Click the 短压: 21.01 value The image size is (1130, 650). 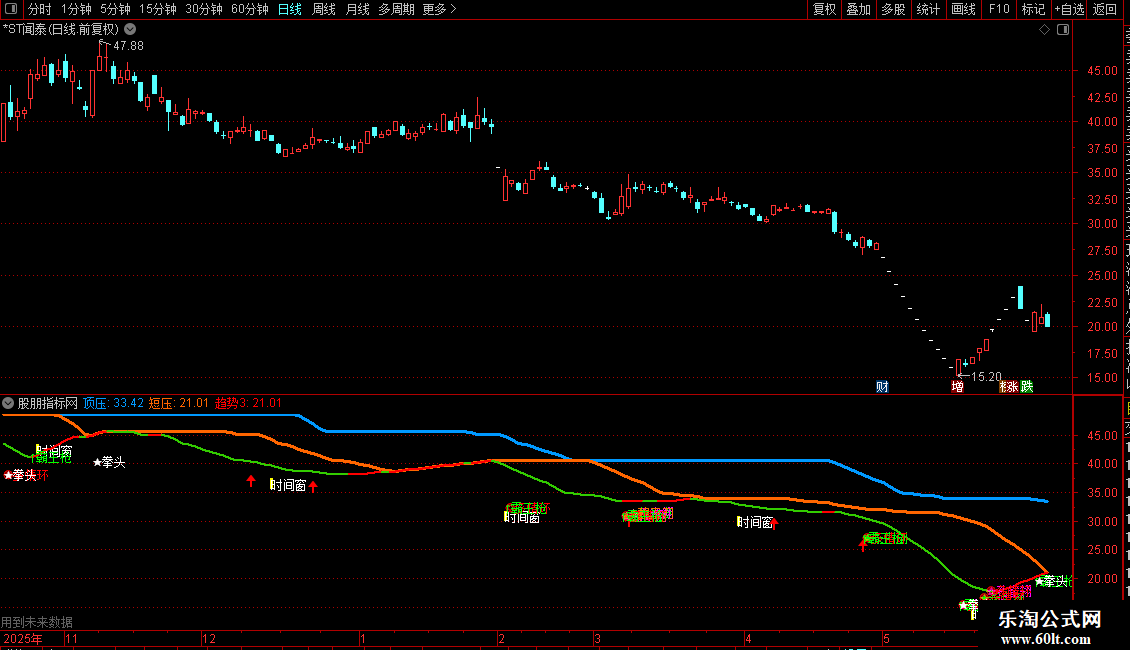point(179,404)
